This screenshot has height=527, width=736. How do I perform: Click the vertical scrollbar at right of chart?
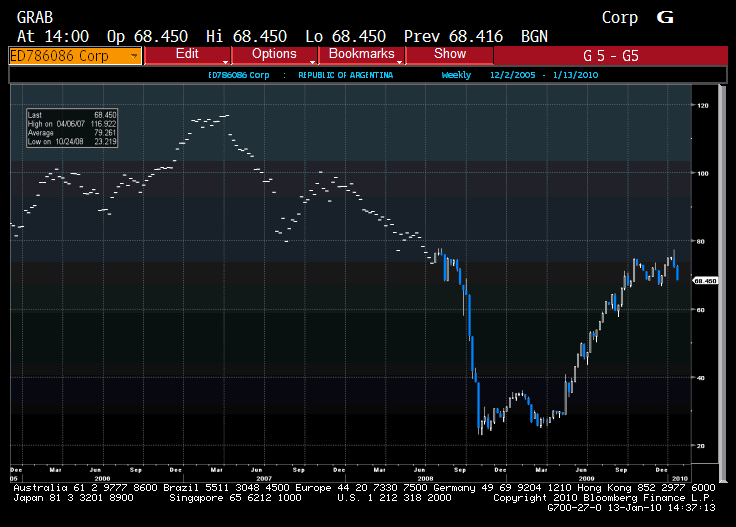(x=722, y=282)
